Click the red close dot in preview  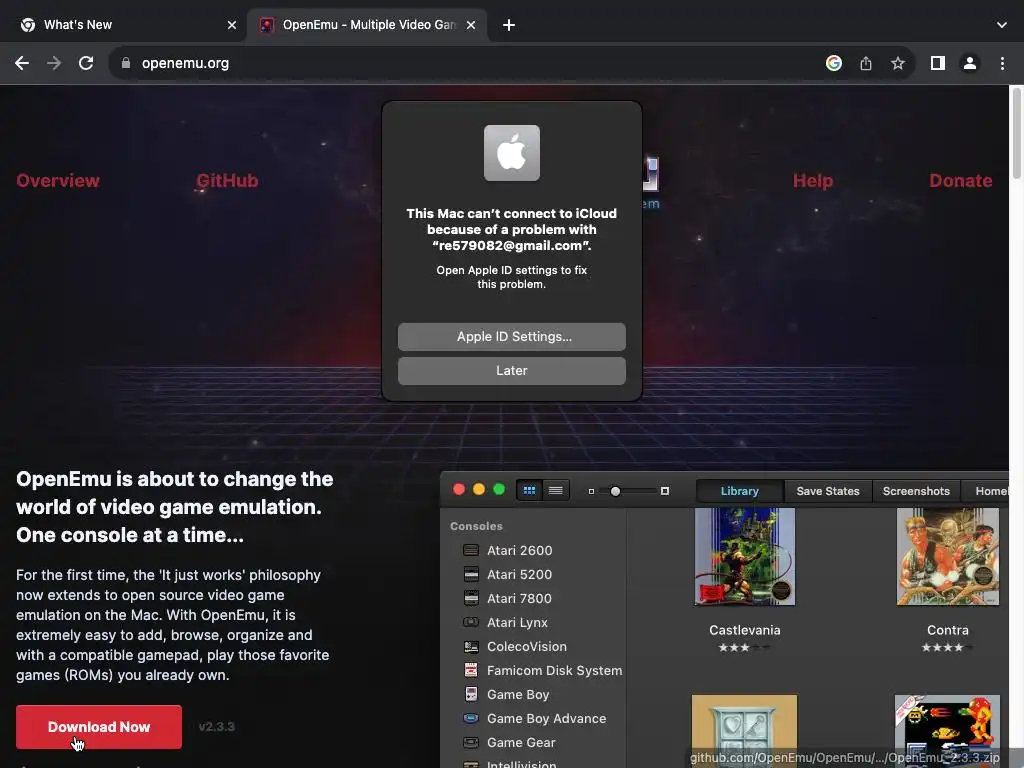459,490
